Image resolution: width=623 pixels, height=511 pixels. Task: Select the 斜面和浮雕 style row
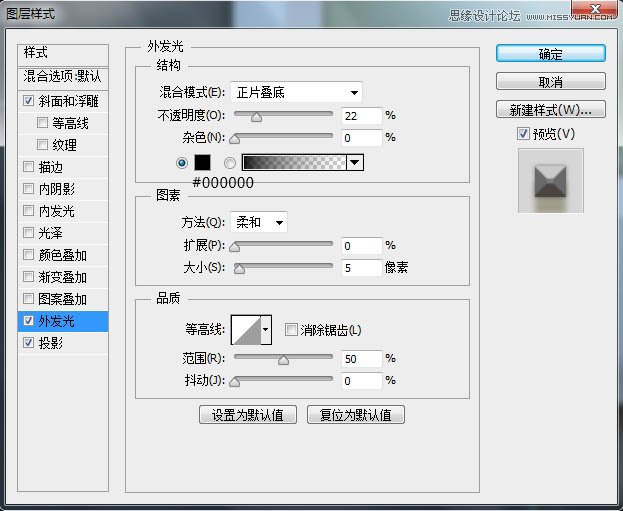(x=63, y=101)
